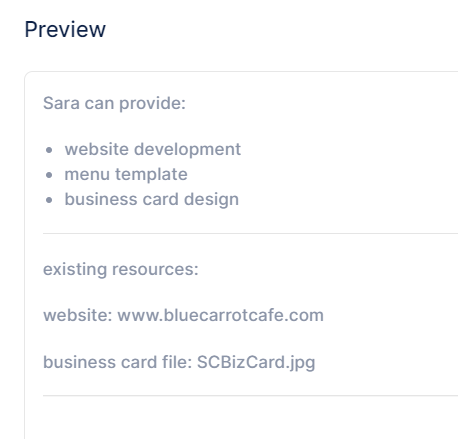Click the 'website:' label
This screenshot has width=458, height=439.
click(78, 315)
